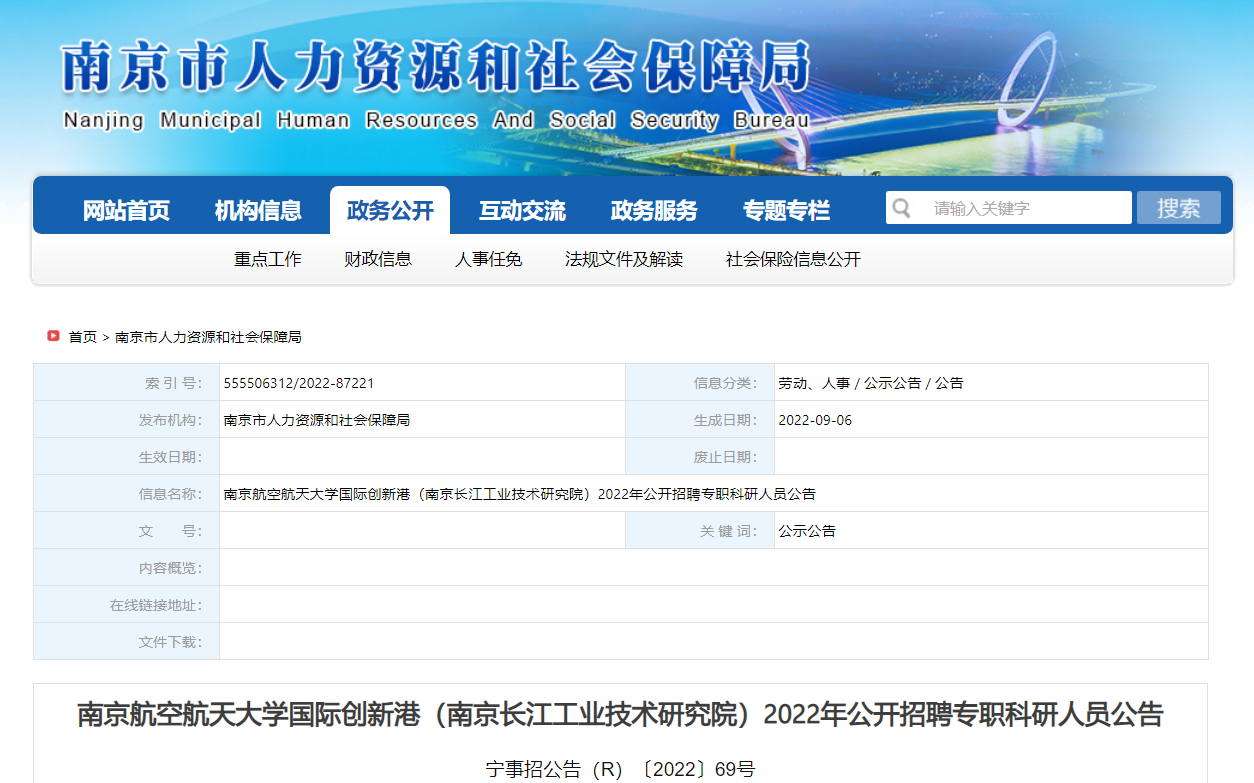Click the red breadcrumb arrow icon

coord(53,336)
